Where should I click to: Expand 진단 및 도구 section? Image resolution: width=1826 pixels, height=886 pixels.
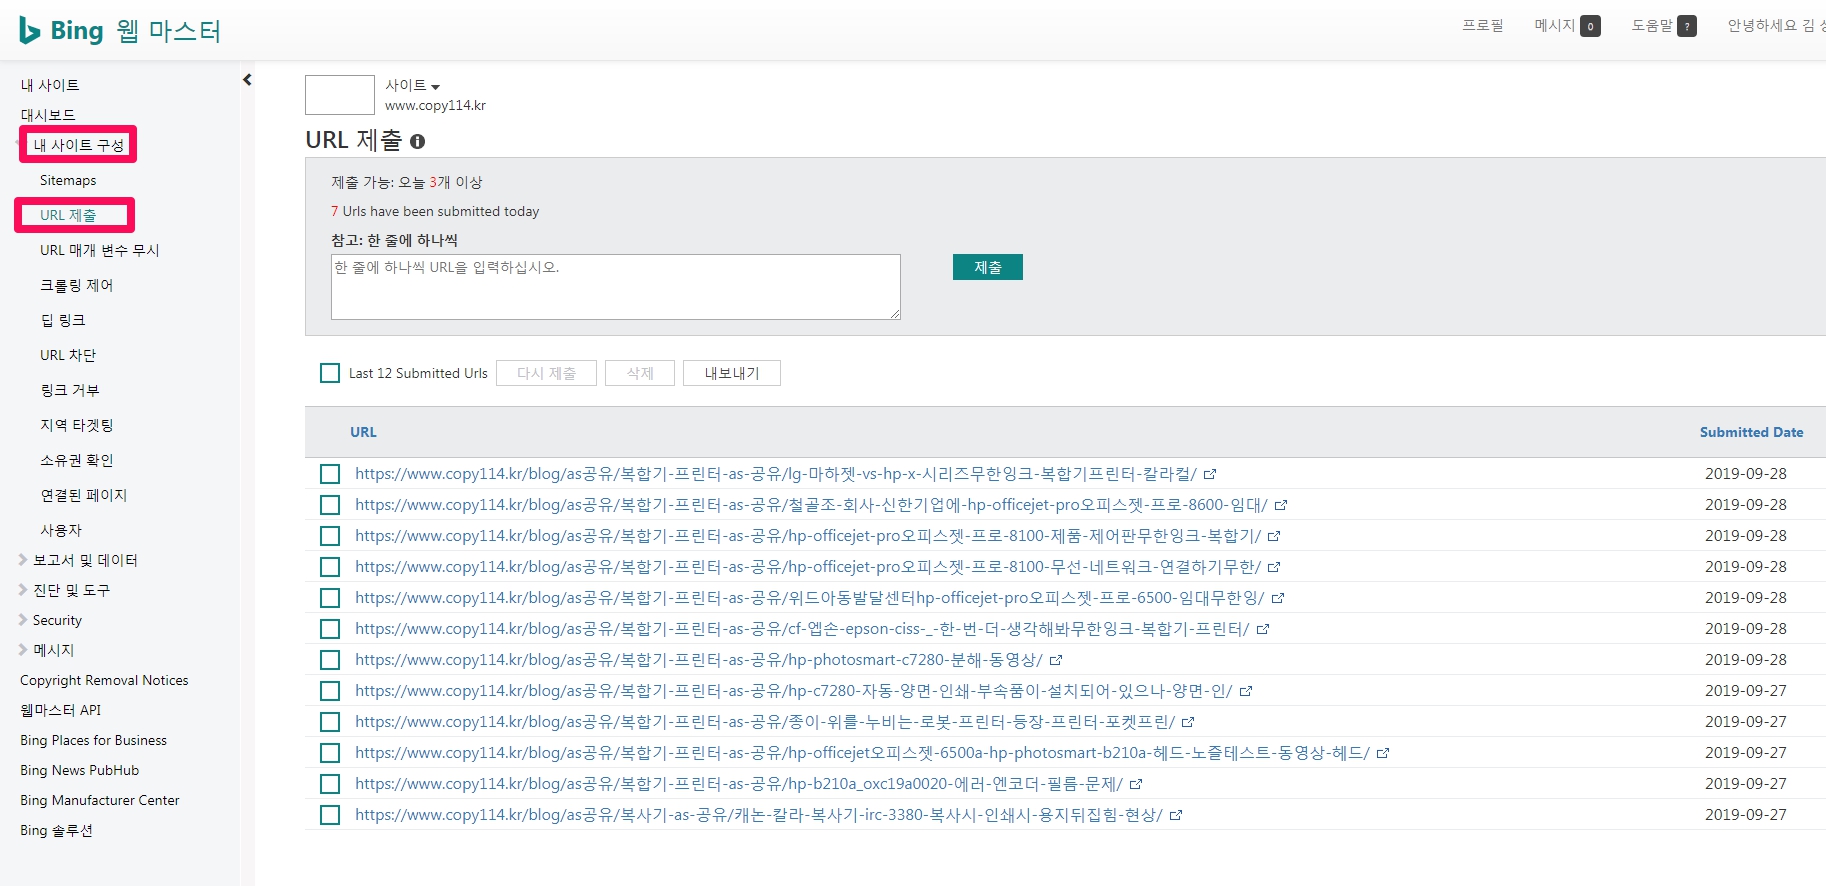click(23, 590)
